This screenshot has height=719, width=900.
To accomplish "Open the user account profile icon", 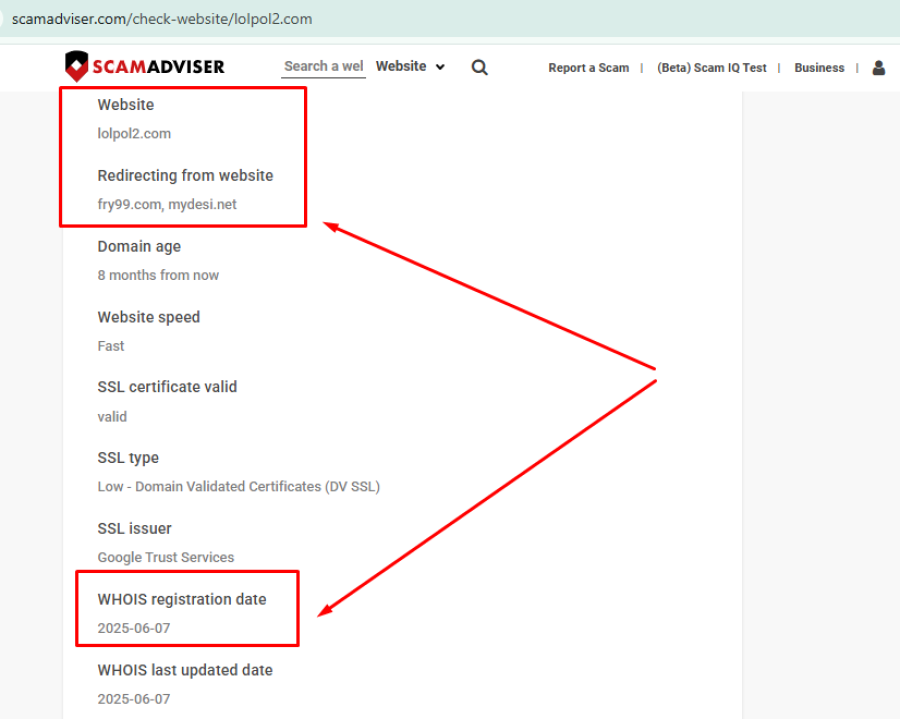I will click(x=878, y=68).
